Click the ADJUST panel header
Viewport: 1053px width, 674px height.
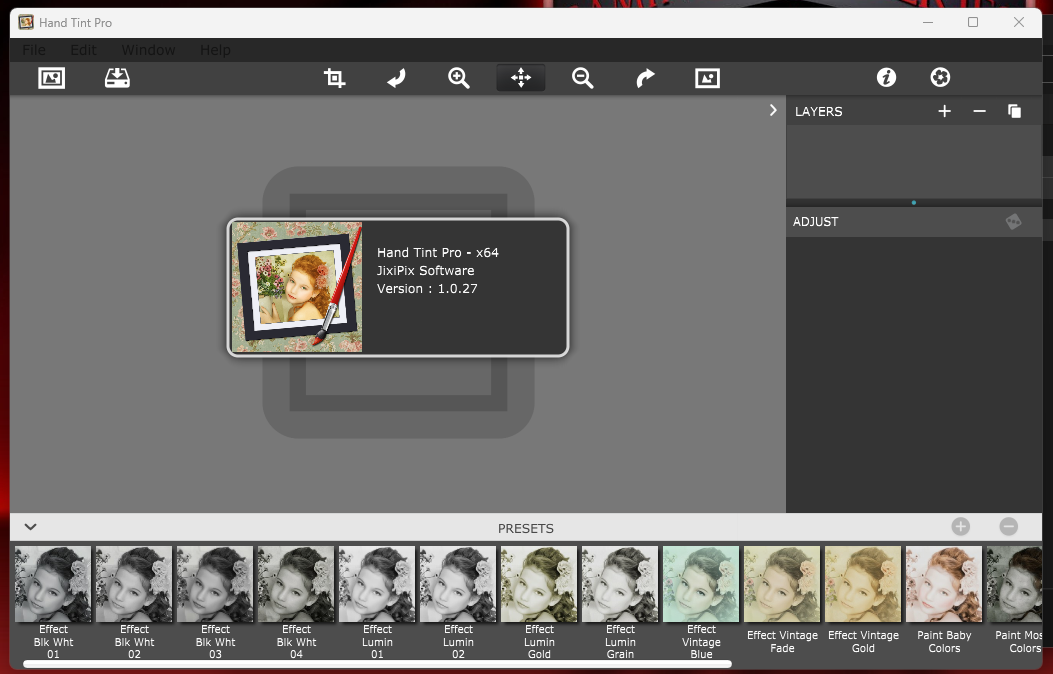815,222
